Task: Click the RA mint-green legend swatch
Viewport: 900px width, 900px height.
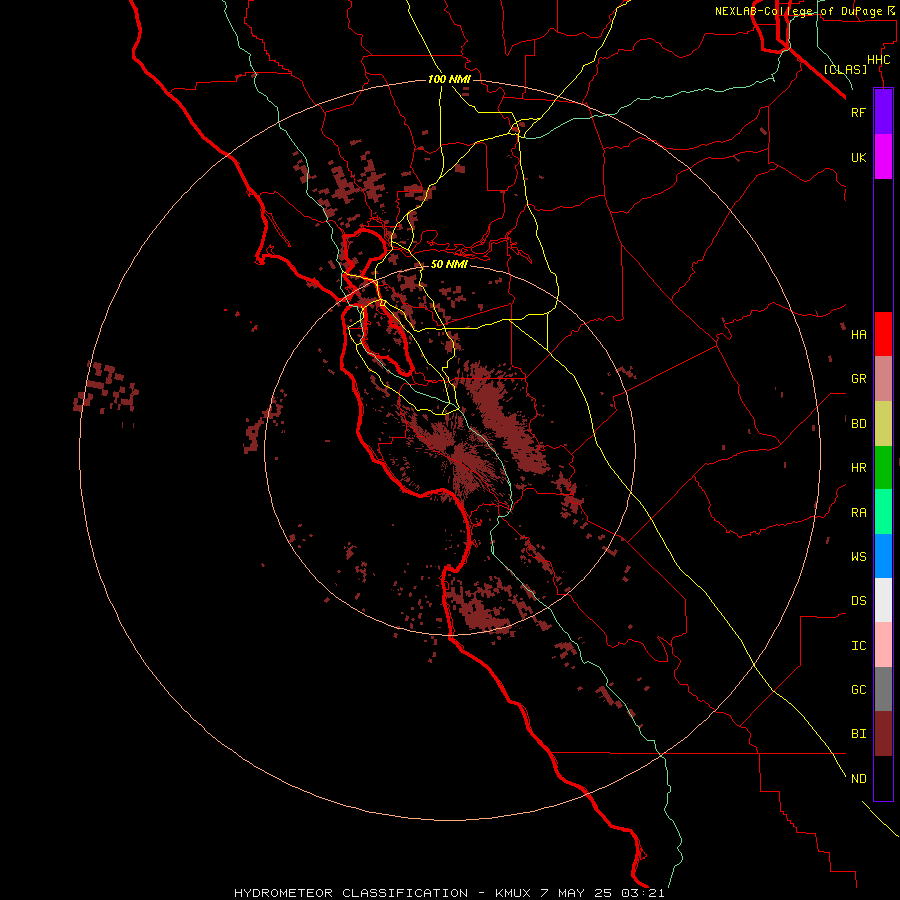Action: click(x=883, y=512)
